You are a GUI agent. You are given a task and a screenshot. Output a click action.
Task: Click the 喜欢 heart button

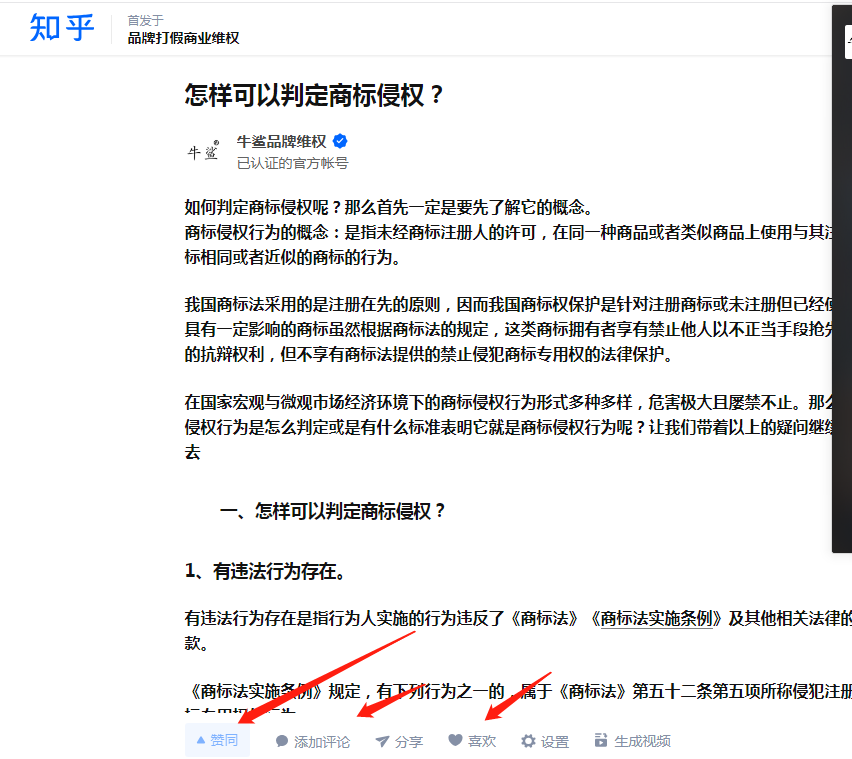472,741
